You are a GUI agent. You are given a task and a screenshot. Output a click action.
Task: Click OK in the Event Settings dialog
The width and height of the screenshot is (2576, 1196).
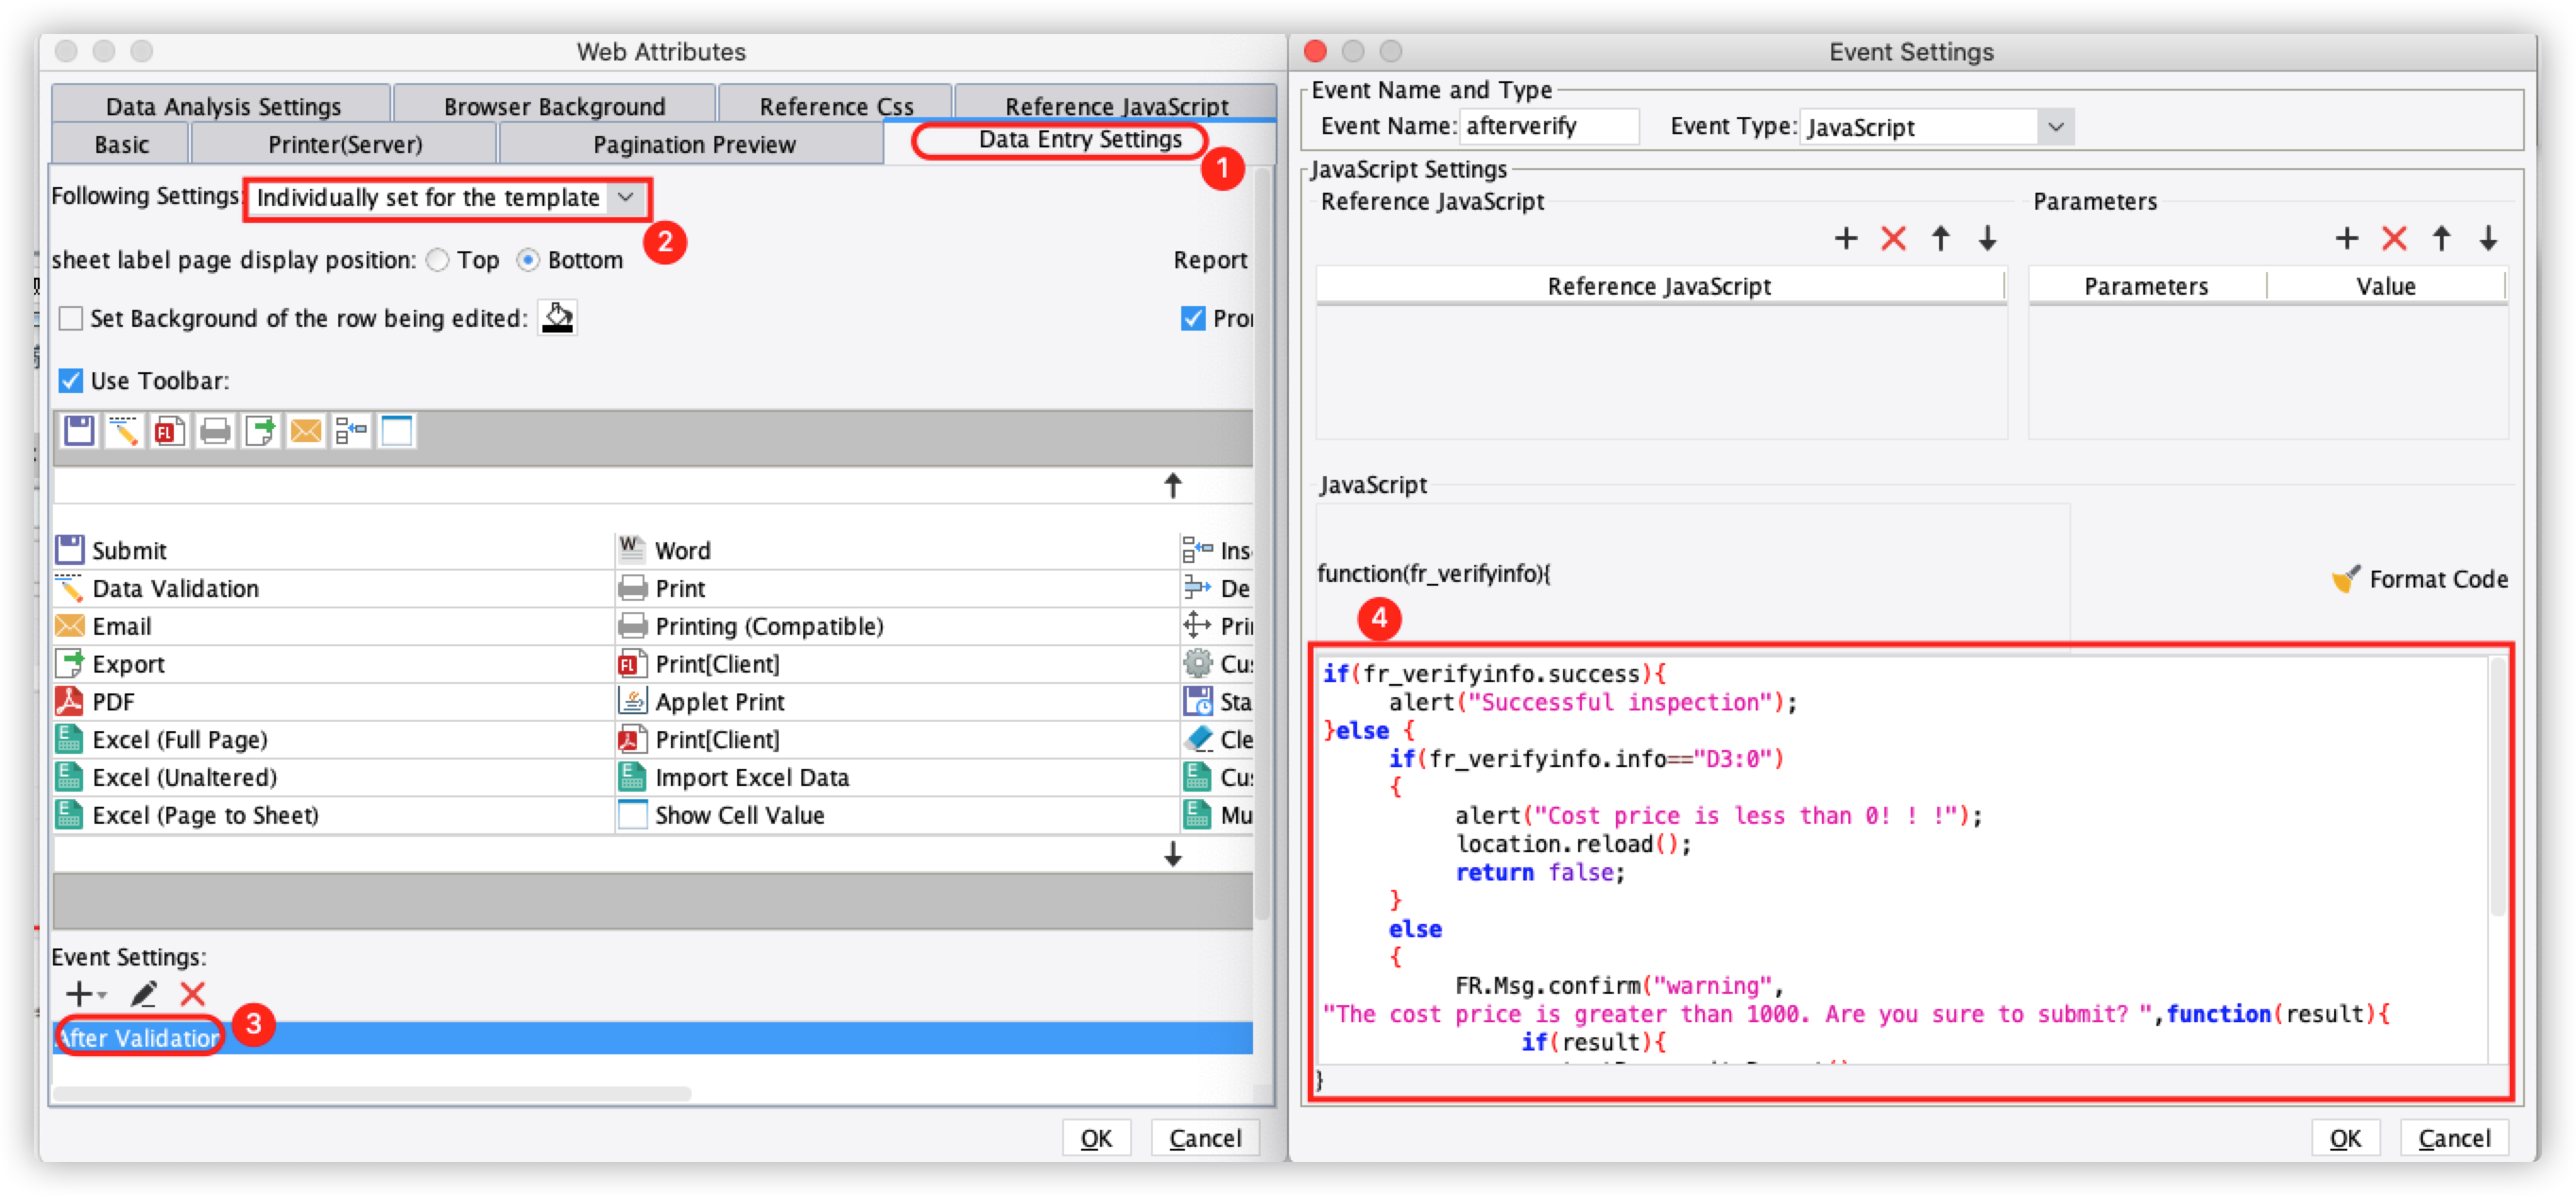pos(2346,1138)
